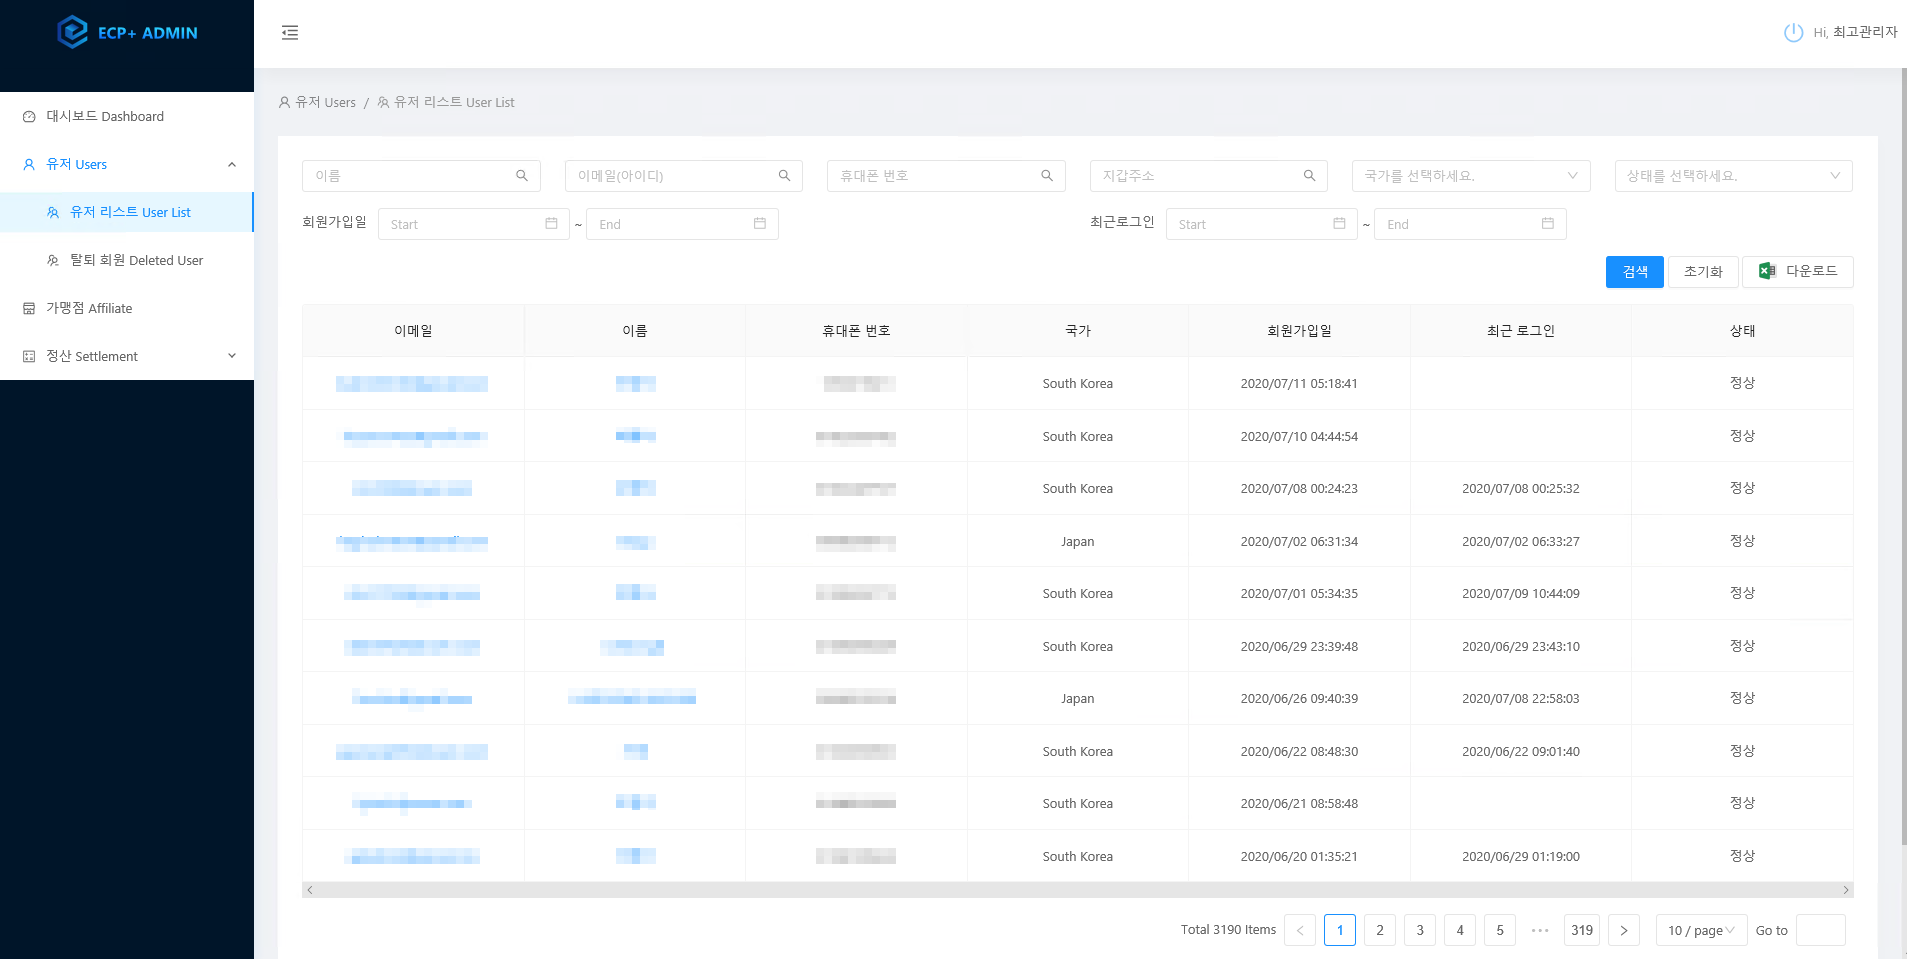Focus the 지갑주소 wallet input
Image resolution: width=1907 pixels, height=959 pixels.
[x=1209, y=176]
